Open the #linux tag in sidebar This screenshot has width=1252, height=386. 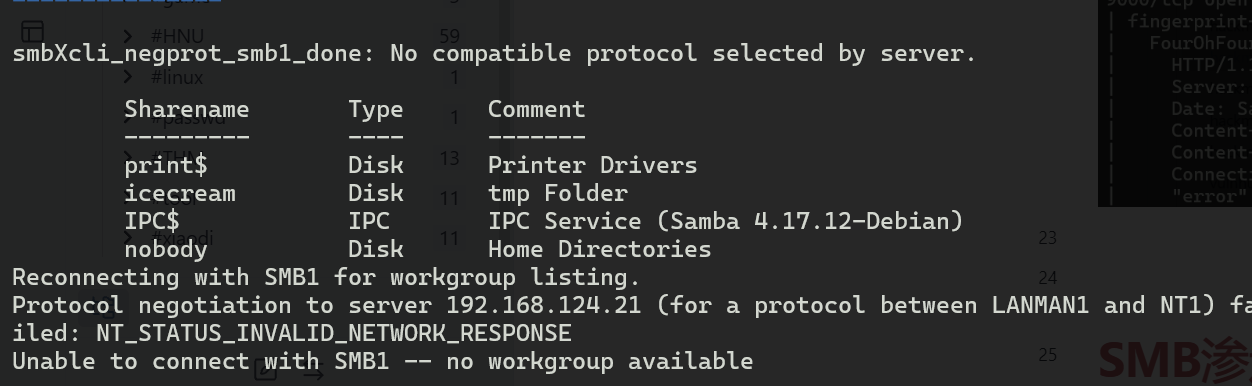(177, 77)
